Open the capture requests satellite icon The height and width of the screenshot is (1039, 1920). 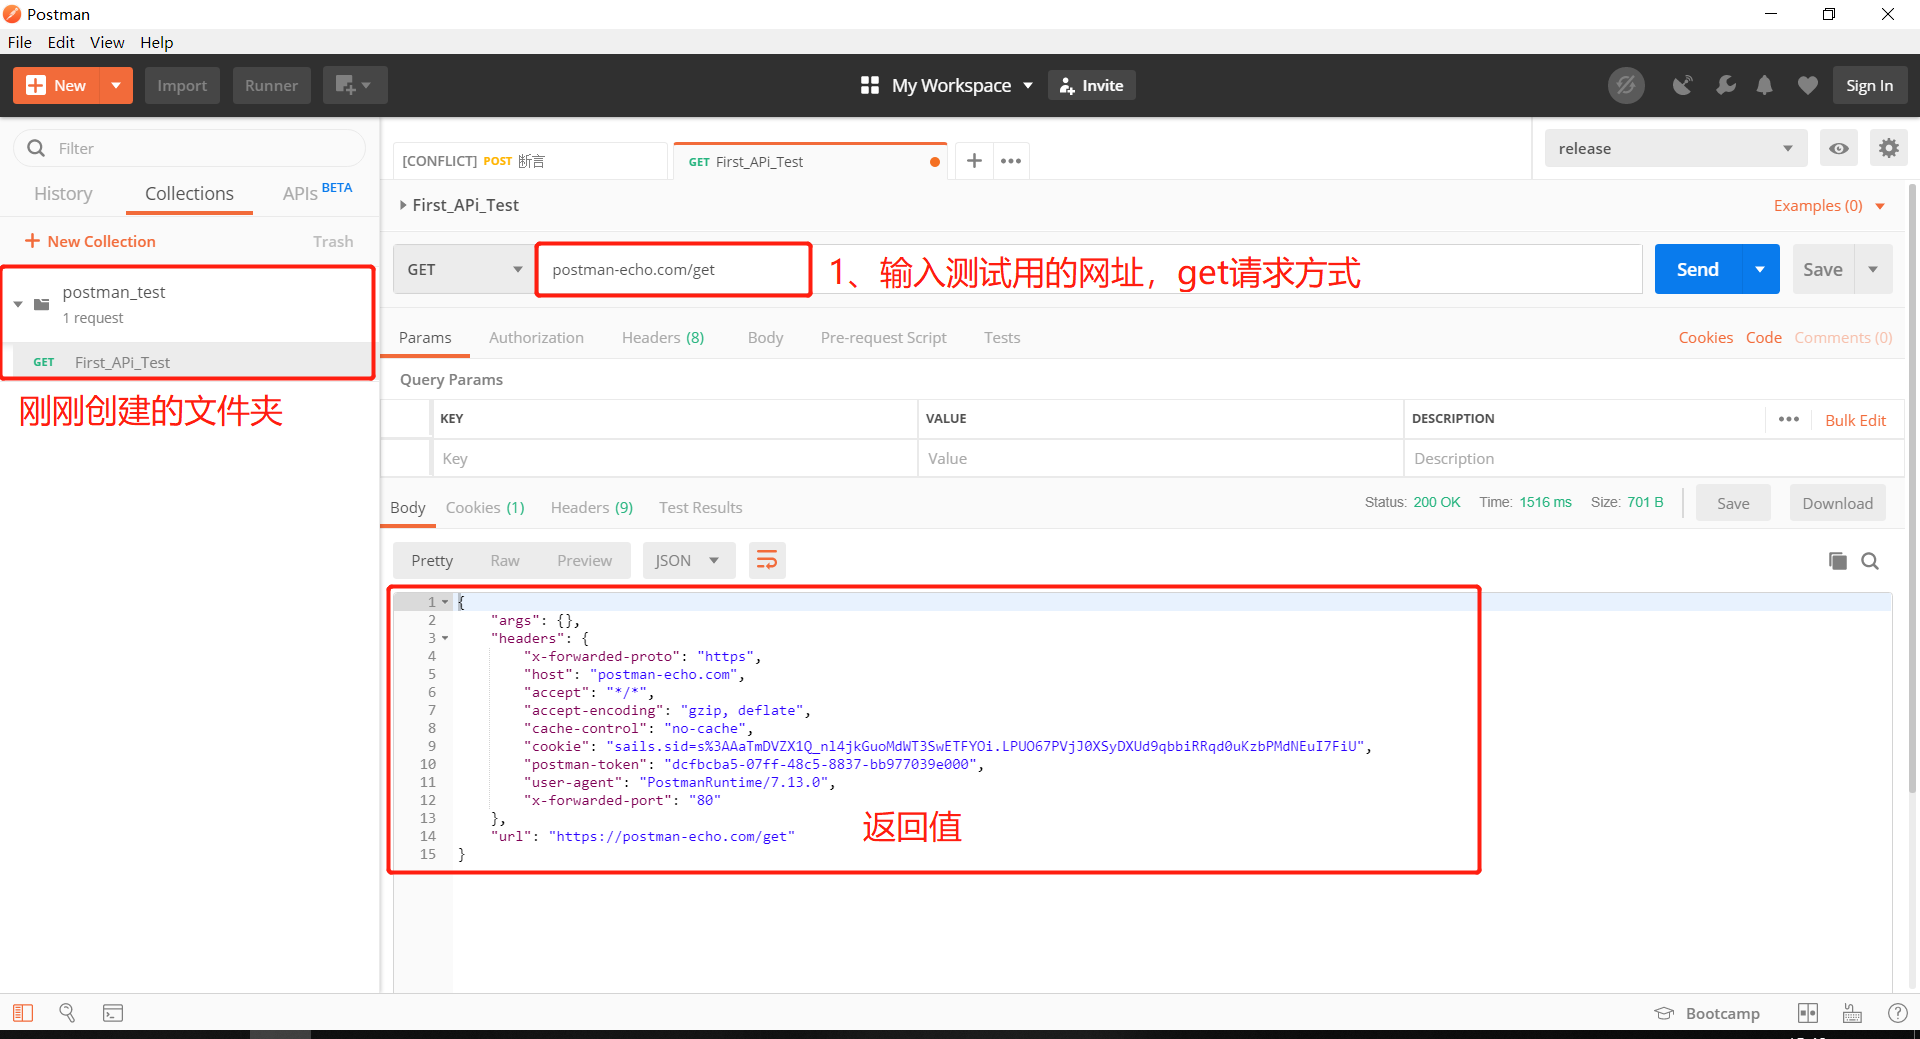click(x=1683, y=86)
